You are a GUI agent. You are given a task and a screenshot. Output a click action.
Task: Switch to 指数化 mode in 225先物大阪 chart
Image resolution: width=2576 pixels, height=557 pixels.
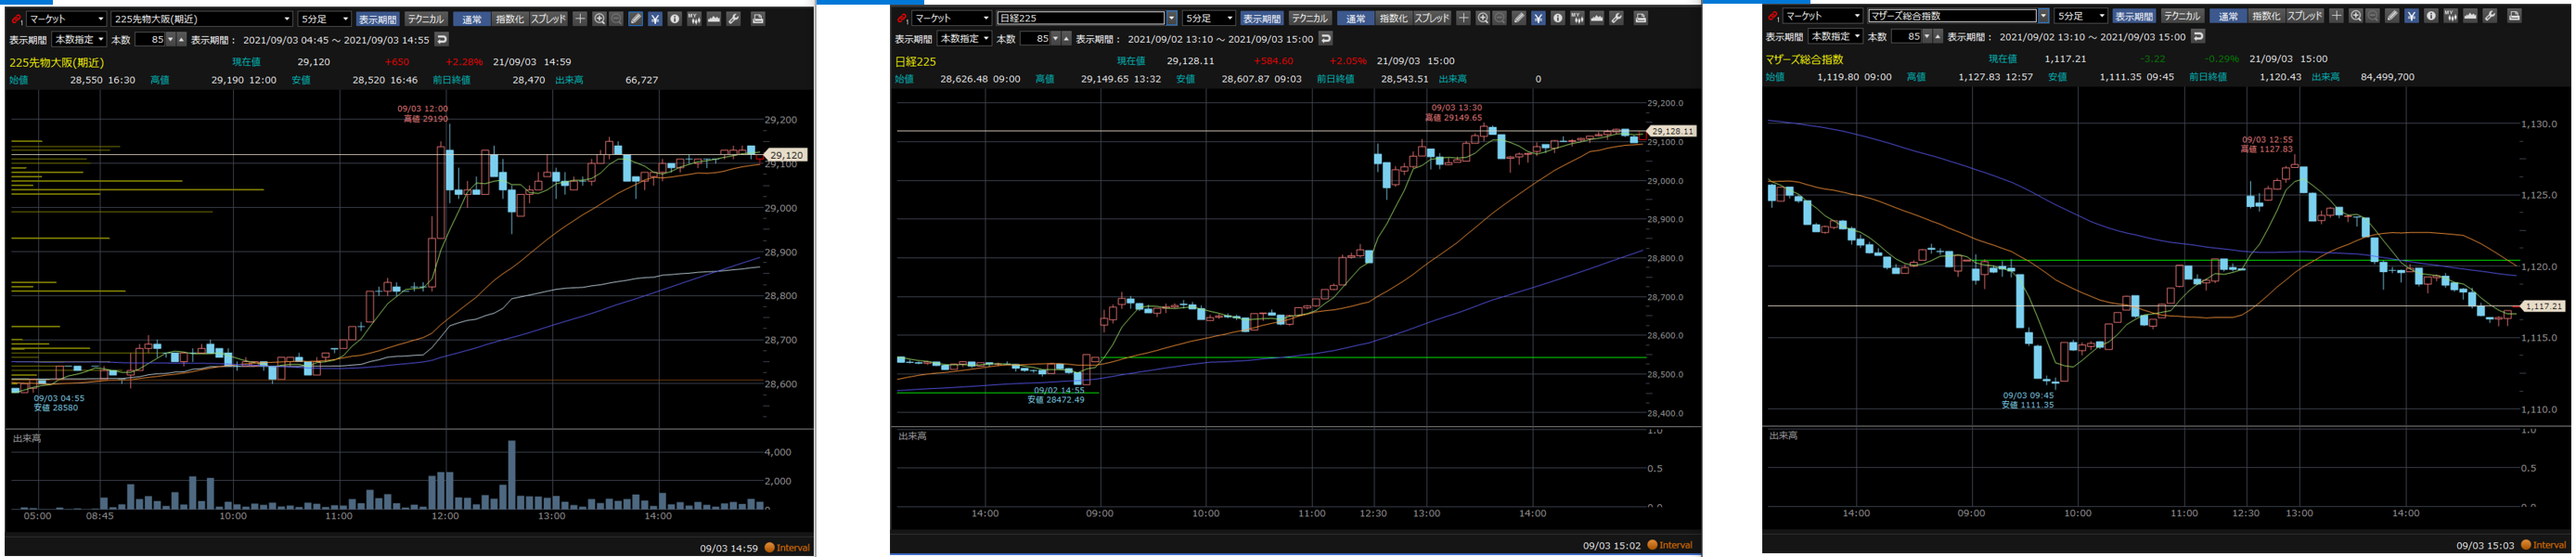coord(508,19)
